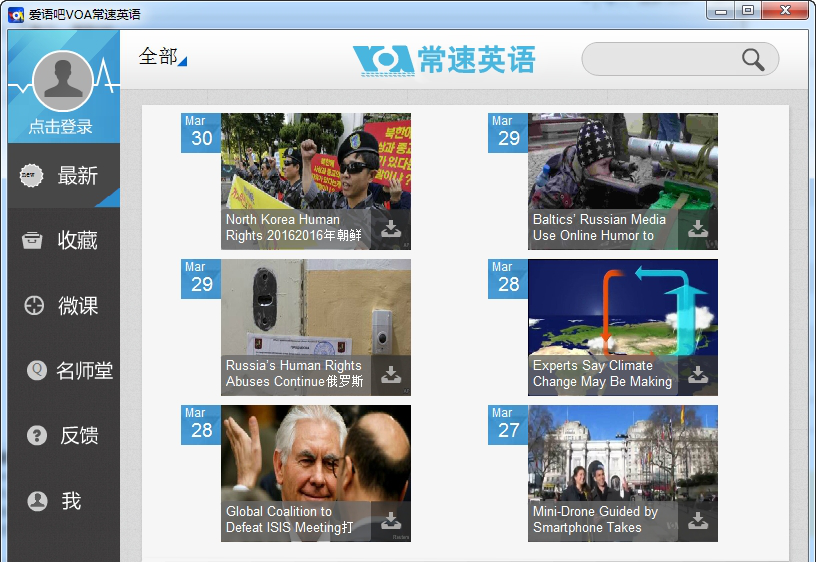
Task: Switch to the 名师堂 section
Action: (x=64, y=371)
